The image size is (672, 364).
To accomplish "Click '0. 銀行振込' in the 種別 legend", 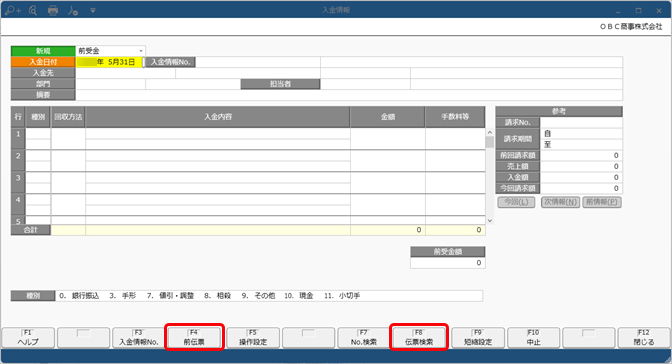I will pos(79,296).
